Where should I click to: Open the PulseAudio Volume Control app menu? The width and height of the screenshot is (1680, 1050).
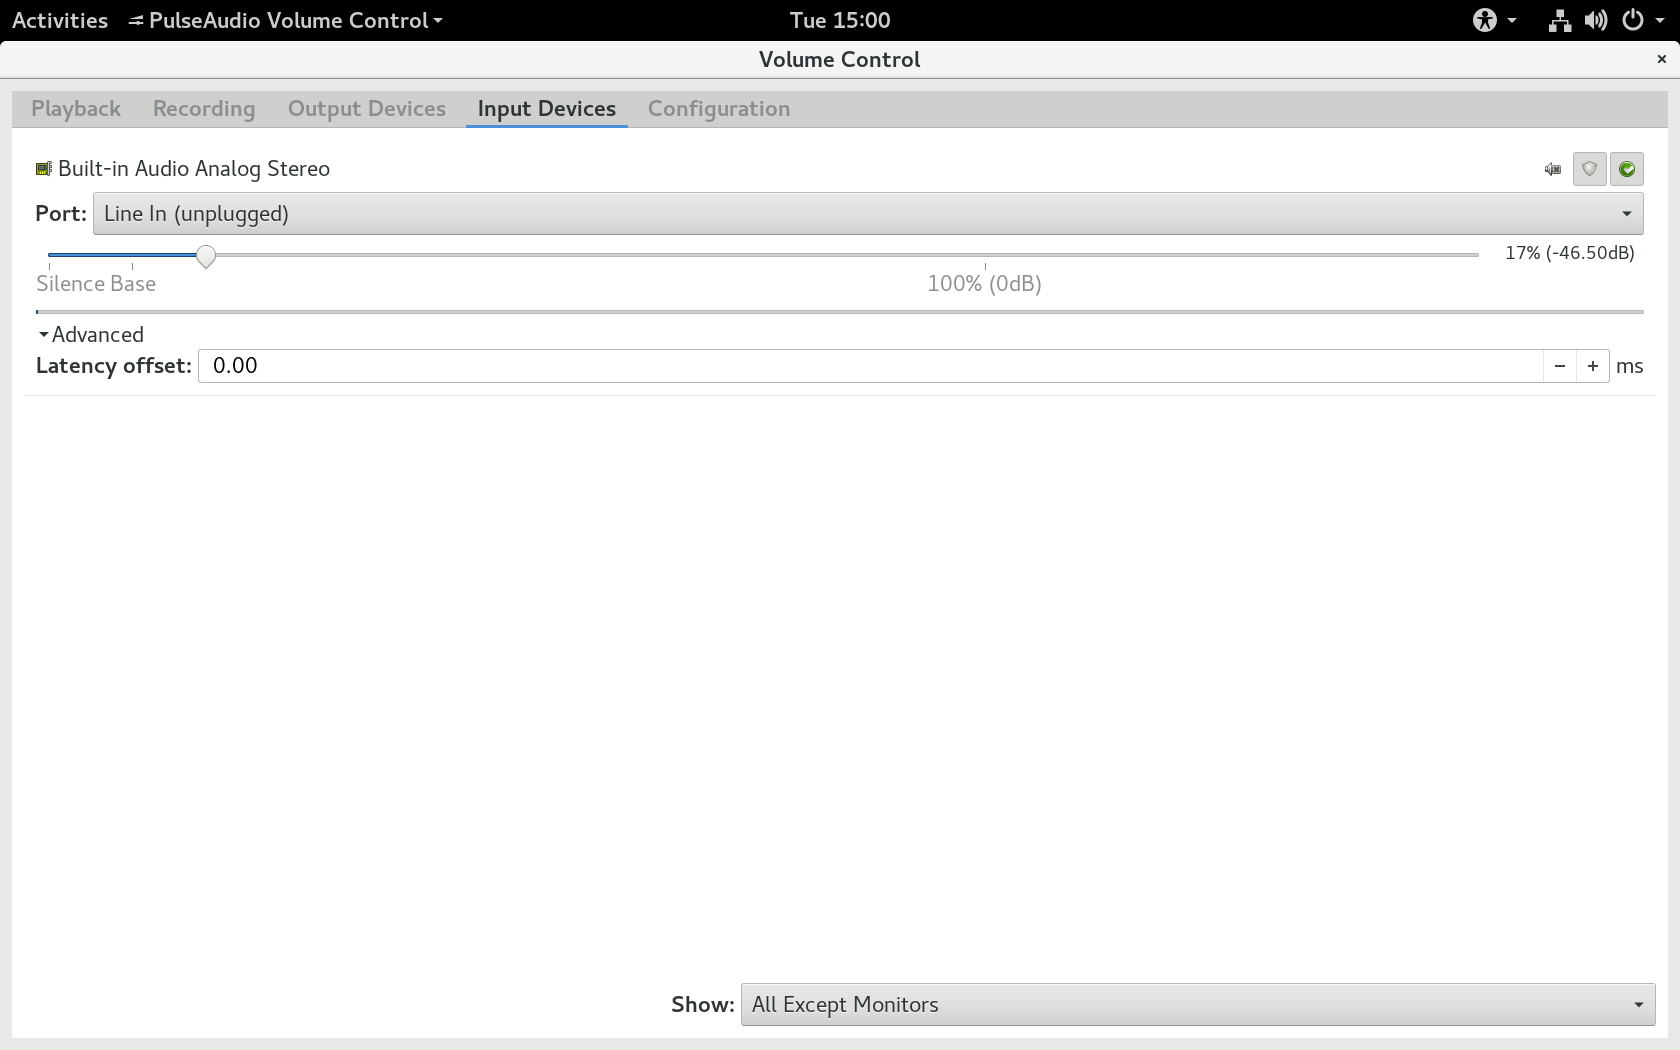click(286, 20)
